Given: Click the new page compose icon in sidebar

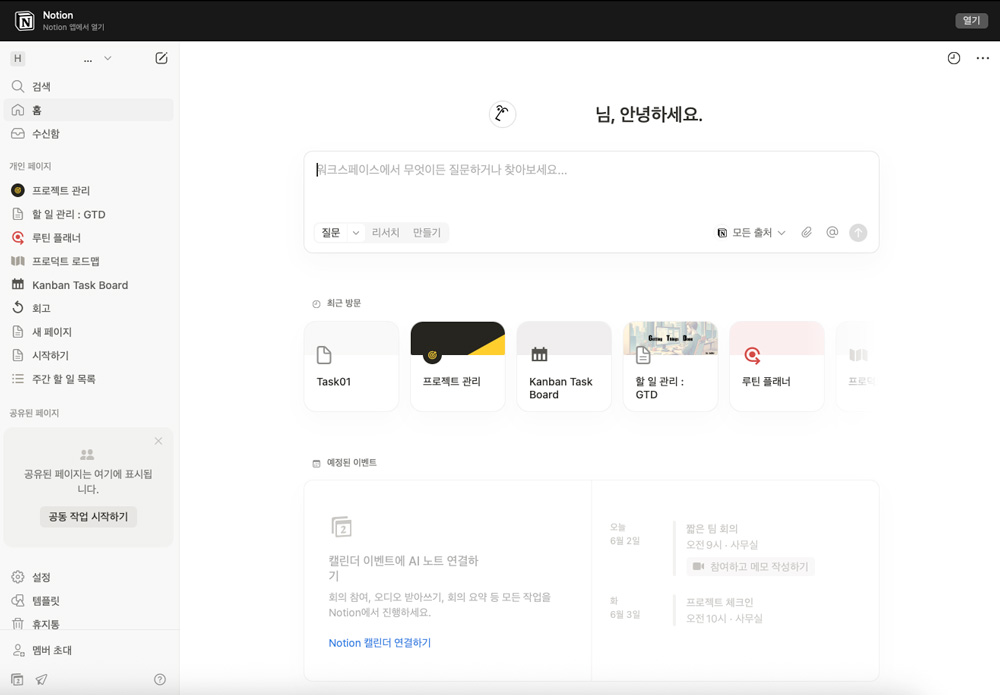Looking at the screenshot, I should 161,58.
